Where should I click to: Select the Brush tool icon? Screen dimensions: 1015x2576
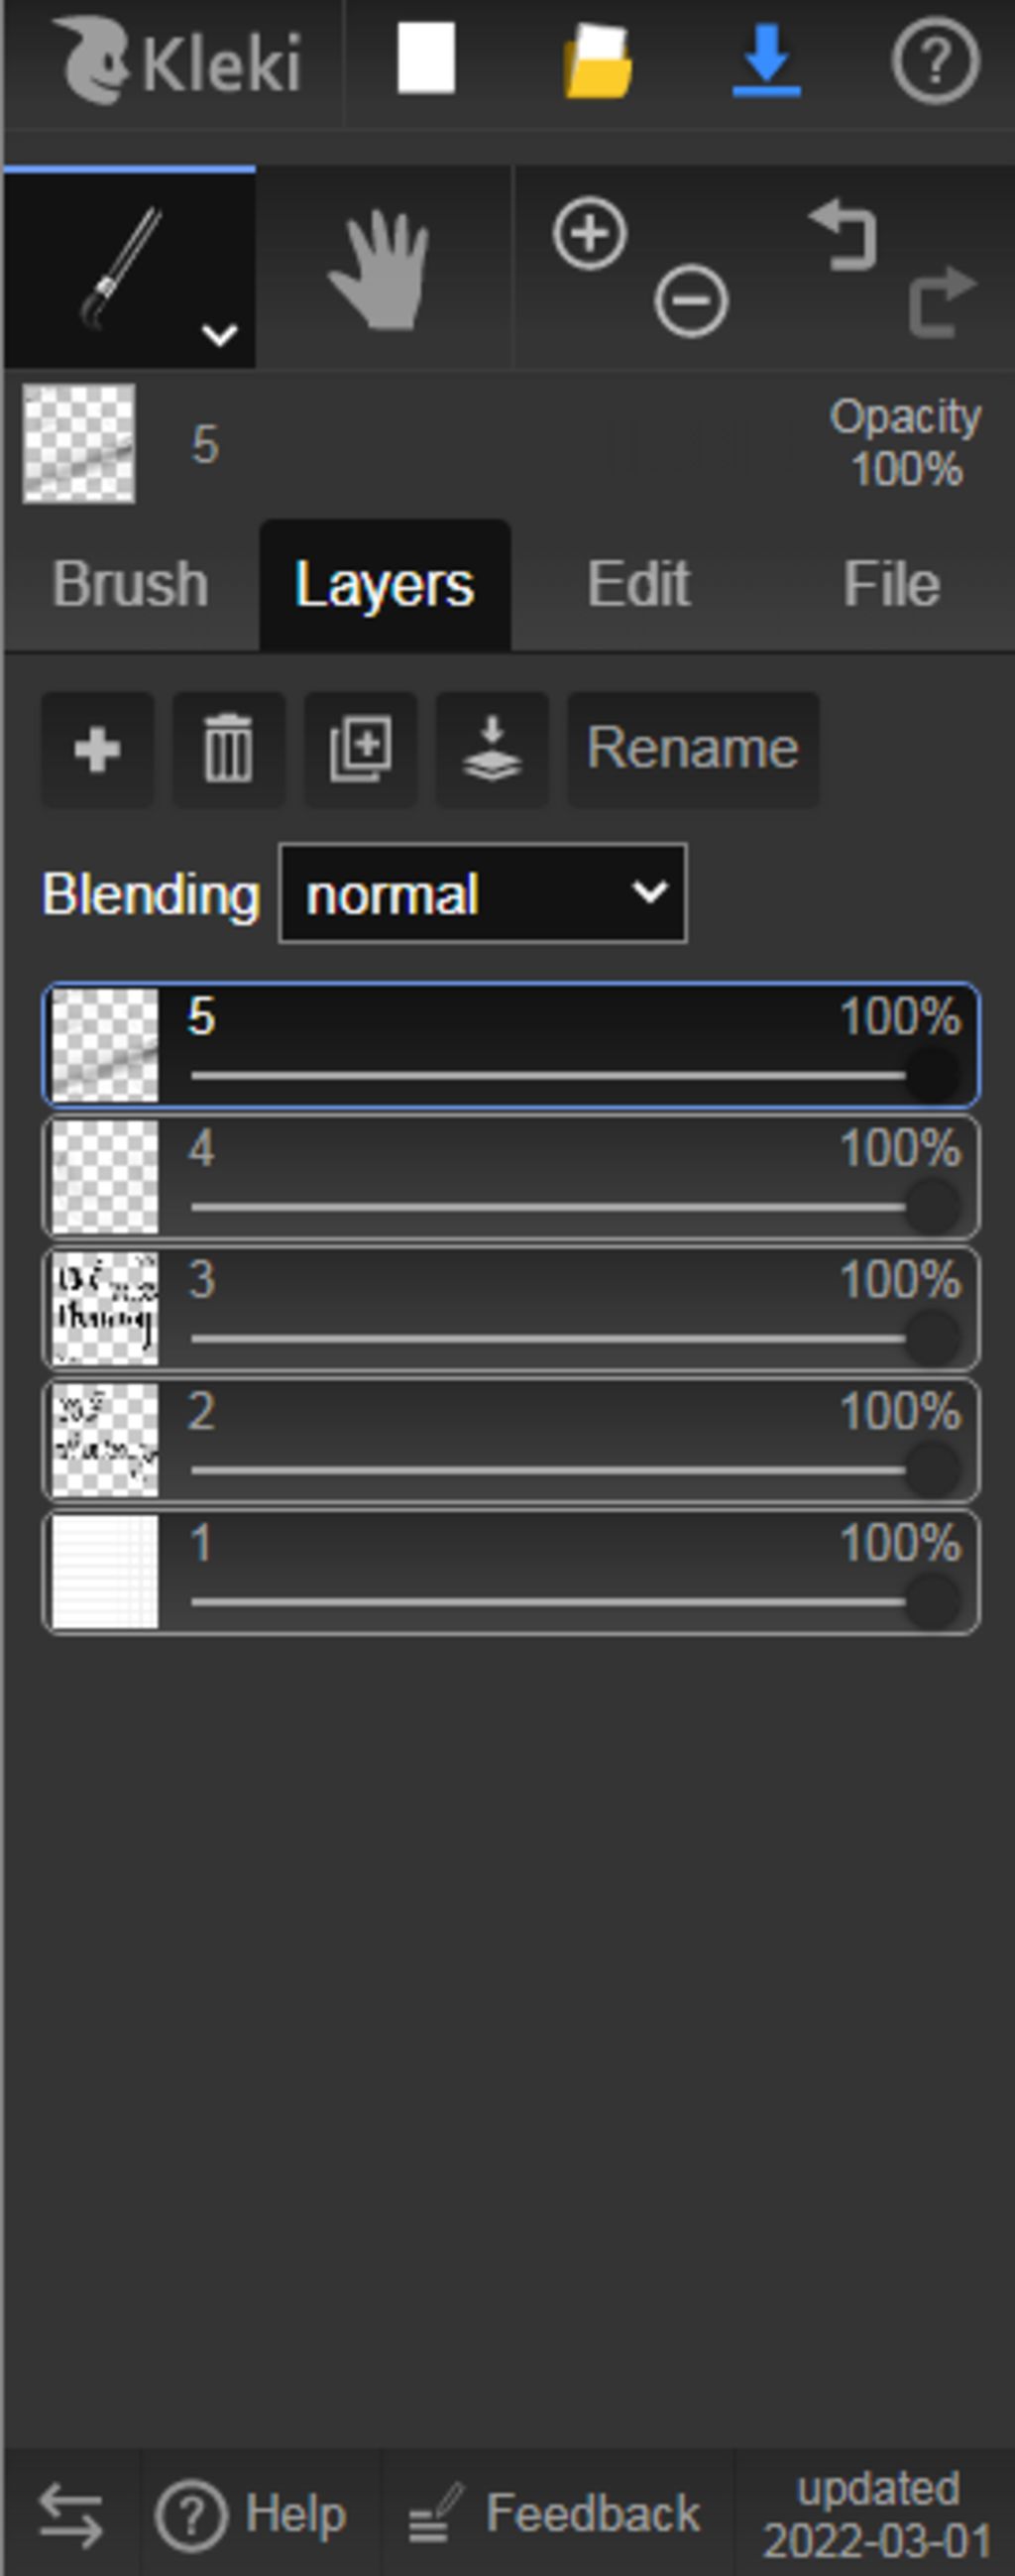click(122, 268)
